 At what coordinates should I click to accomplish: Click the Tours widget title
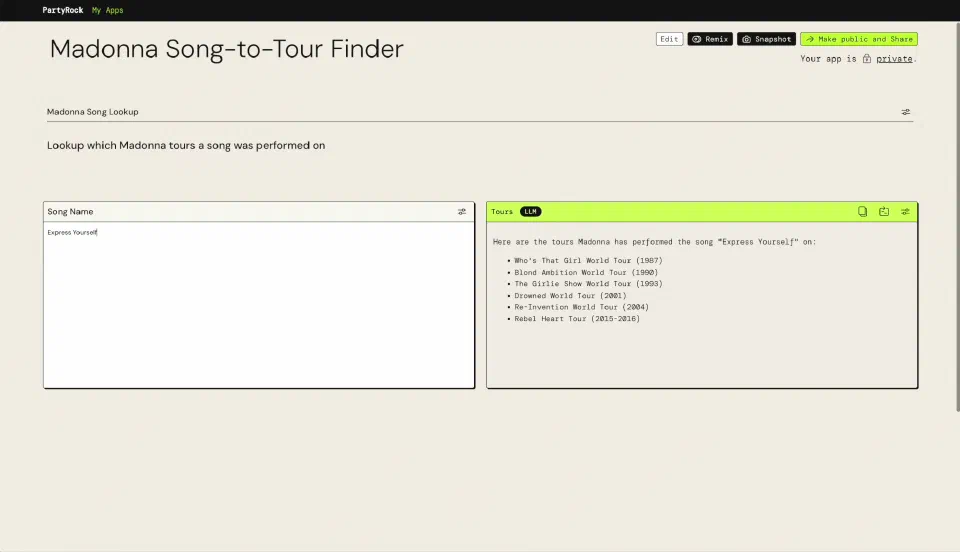pos(502,212)
